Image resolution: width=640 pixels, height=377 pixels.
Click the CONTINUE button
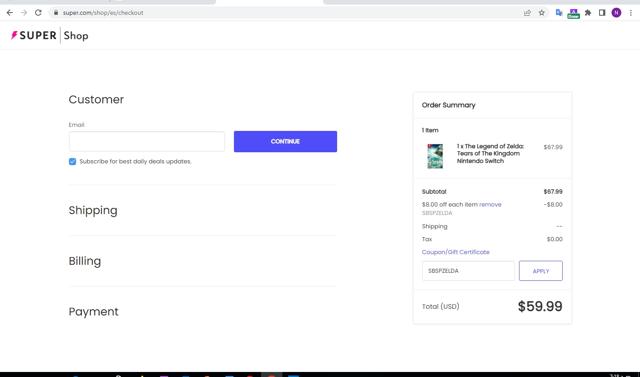click(285, 142)
